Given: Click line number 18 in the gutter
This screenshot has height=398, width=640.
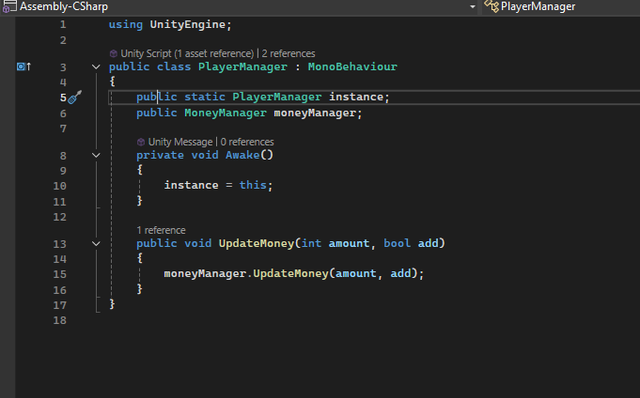Looking at the screenshot, I should [60, 320].
